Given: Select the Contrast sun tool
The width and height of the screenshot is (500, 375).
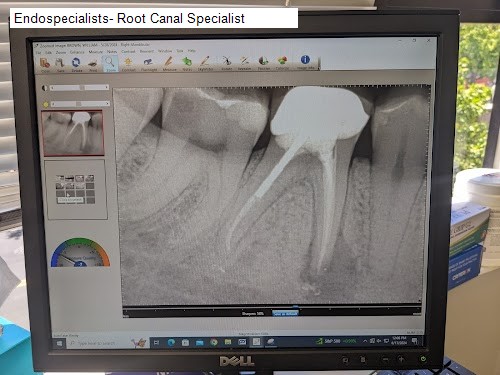Looking at the screenshot, I should [128, 64].
